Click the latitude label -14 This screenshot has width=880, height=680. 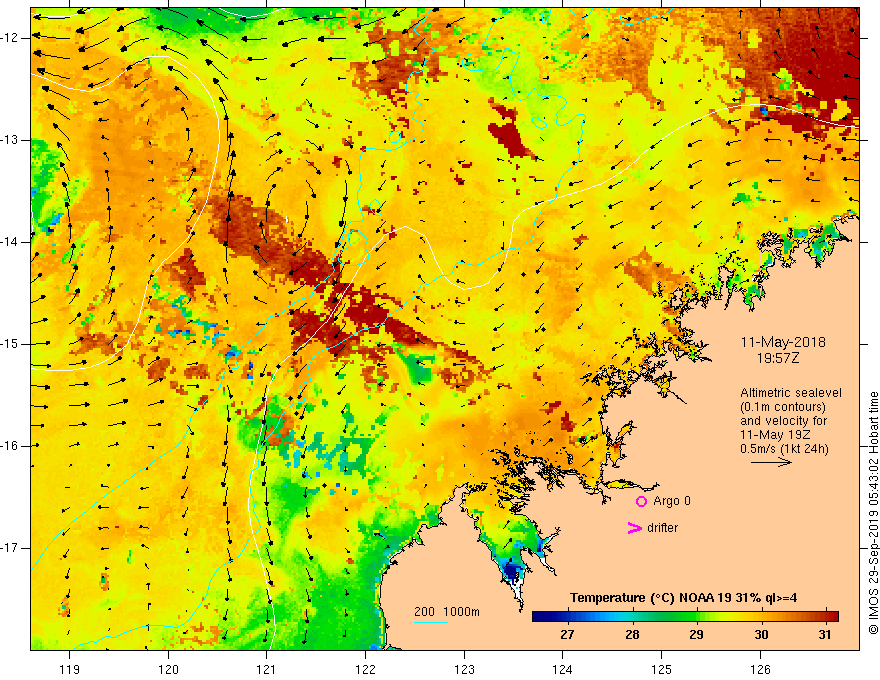coord(10,242)
